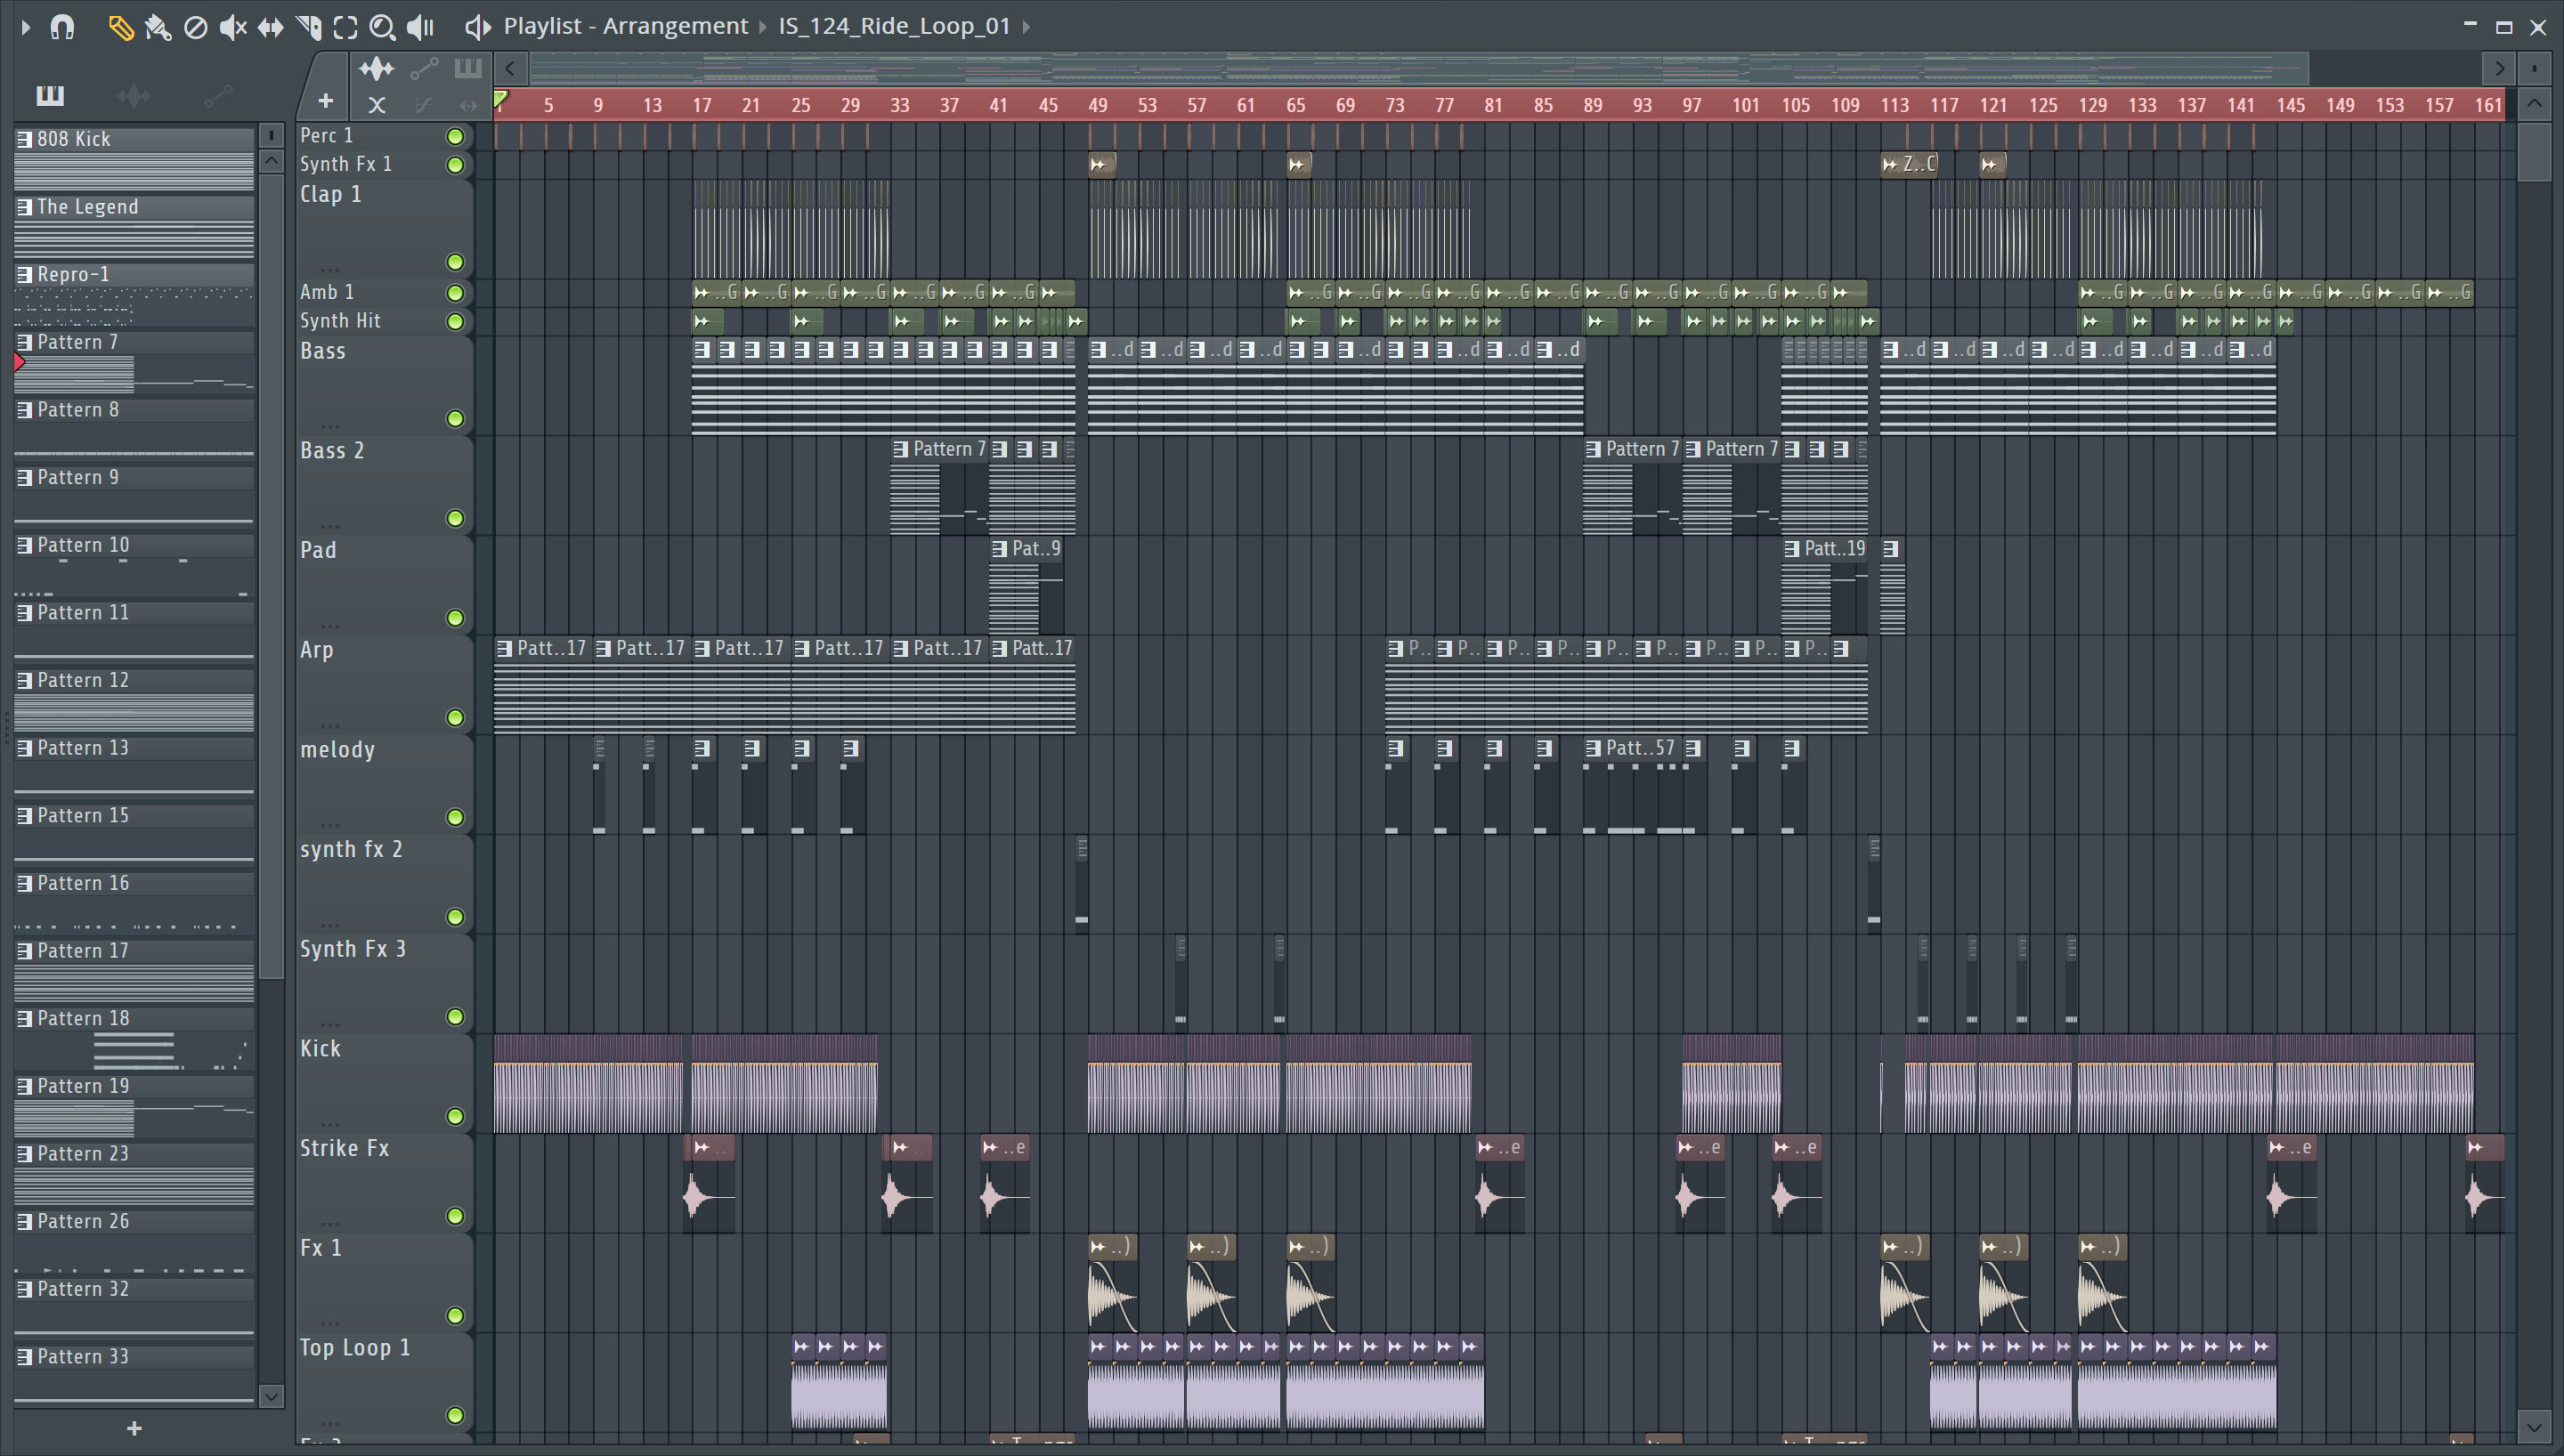
Task: Select the Mute tool speaker icon
Action: (x=233, y=27)
